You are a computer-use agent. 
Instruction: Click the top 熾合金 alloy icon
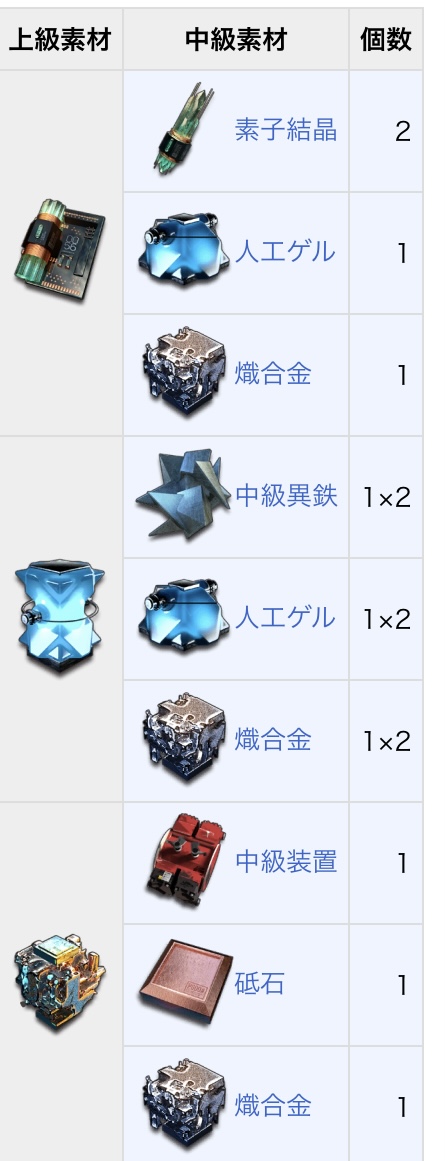tap(184, 370)
